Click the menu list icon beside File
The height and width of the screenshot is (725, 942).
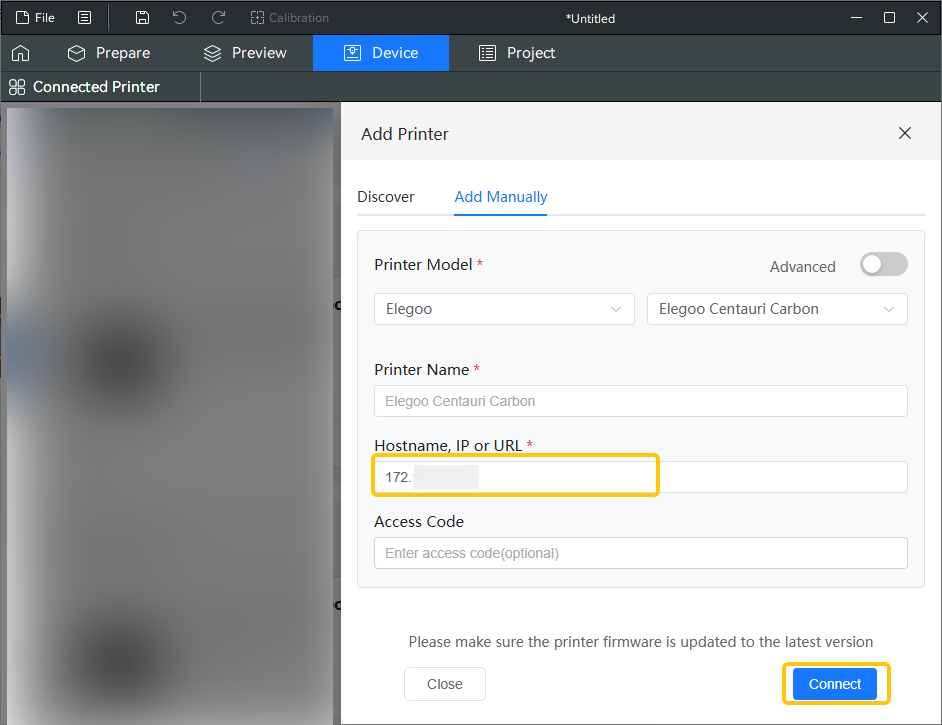(85, 17)
